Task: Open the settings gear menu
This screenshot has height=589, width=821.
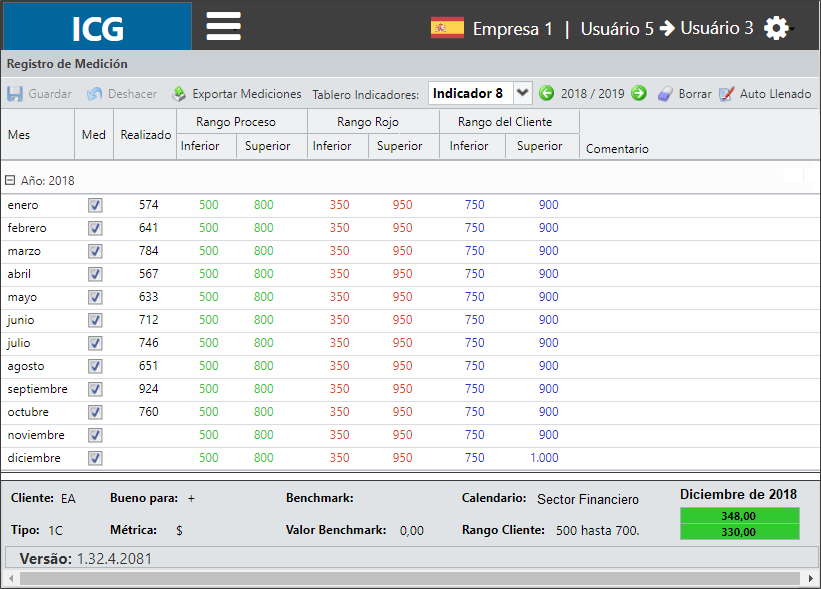Action: click(776, 28)
